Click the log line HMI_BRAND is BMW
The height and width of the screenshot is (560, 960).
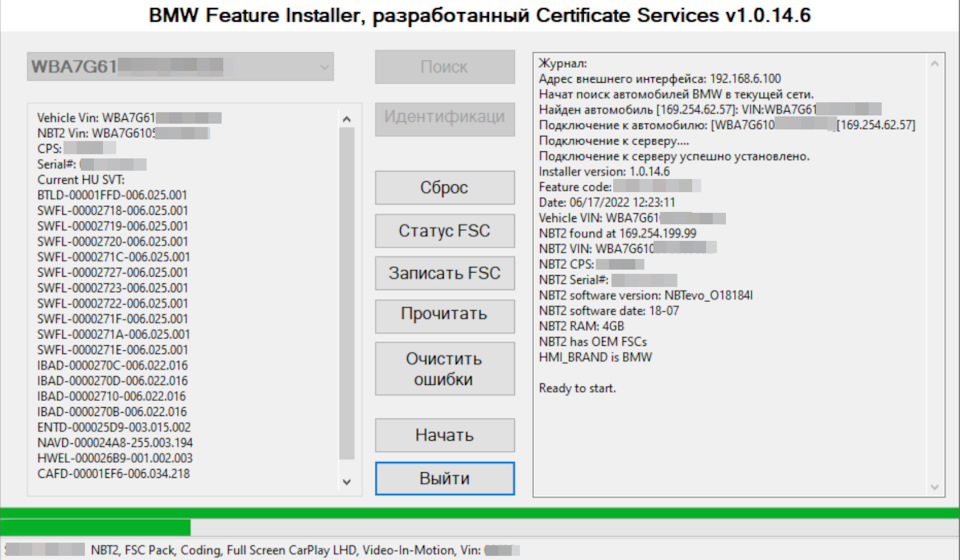(596, 357)
